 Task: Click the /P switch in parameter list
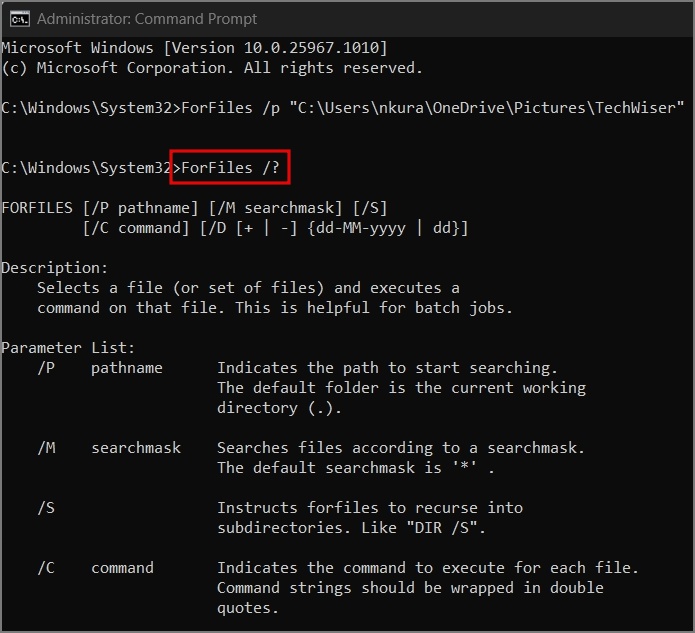point(46,368)
